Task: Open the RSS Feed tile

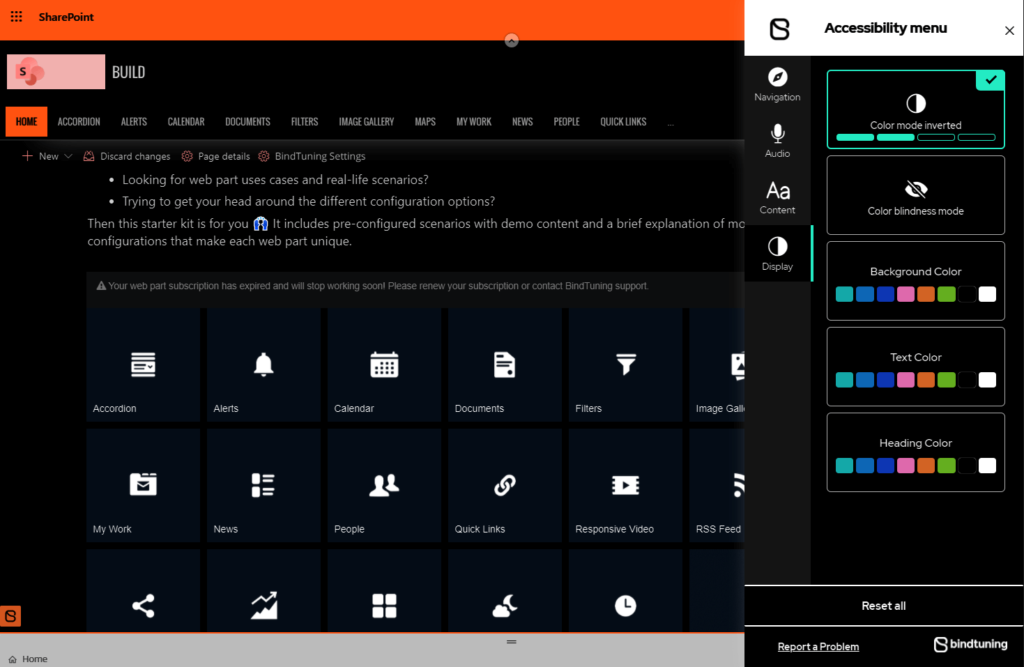Action: click(x=717, y=485)
